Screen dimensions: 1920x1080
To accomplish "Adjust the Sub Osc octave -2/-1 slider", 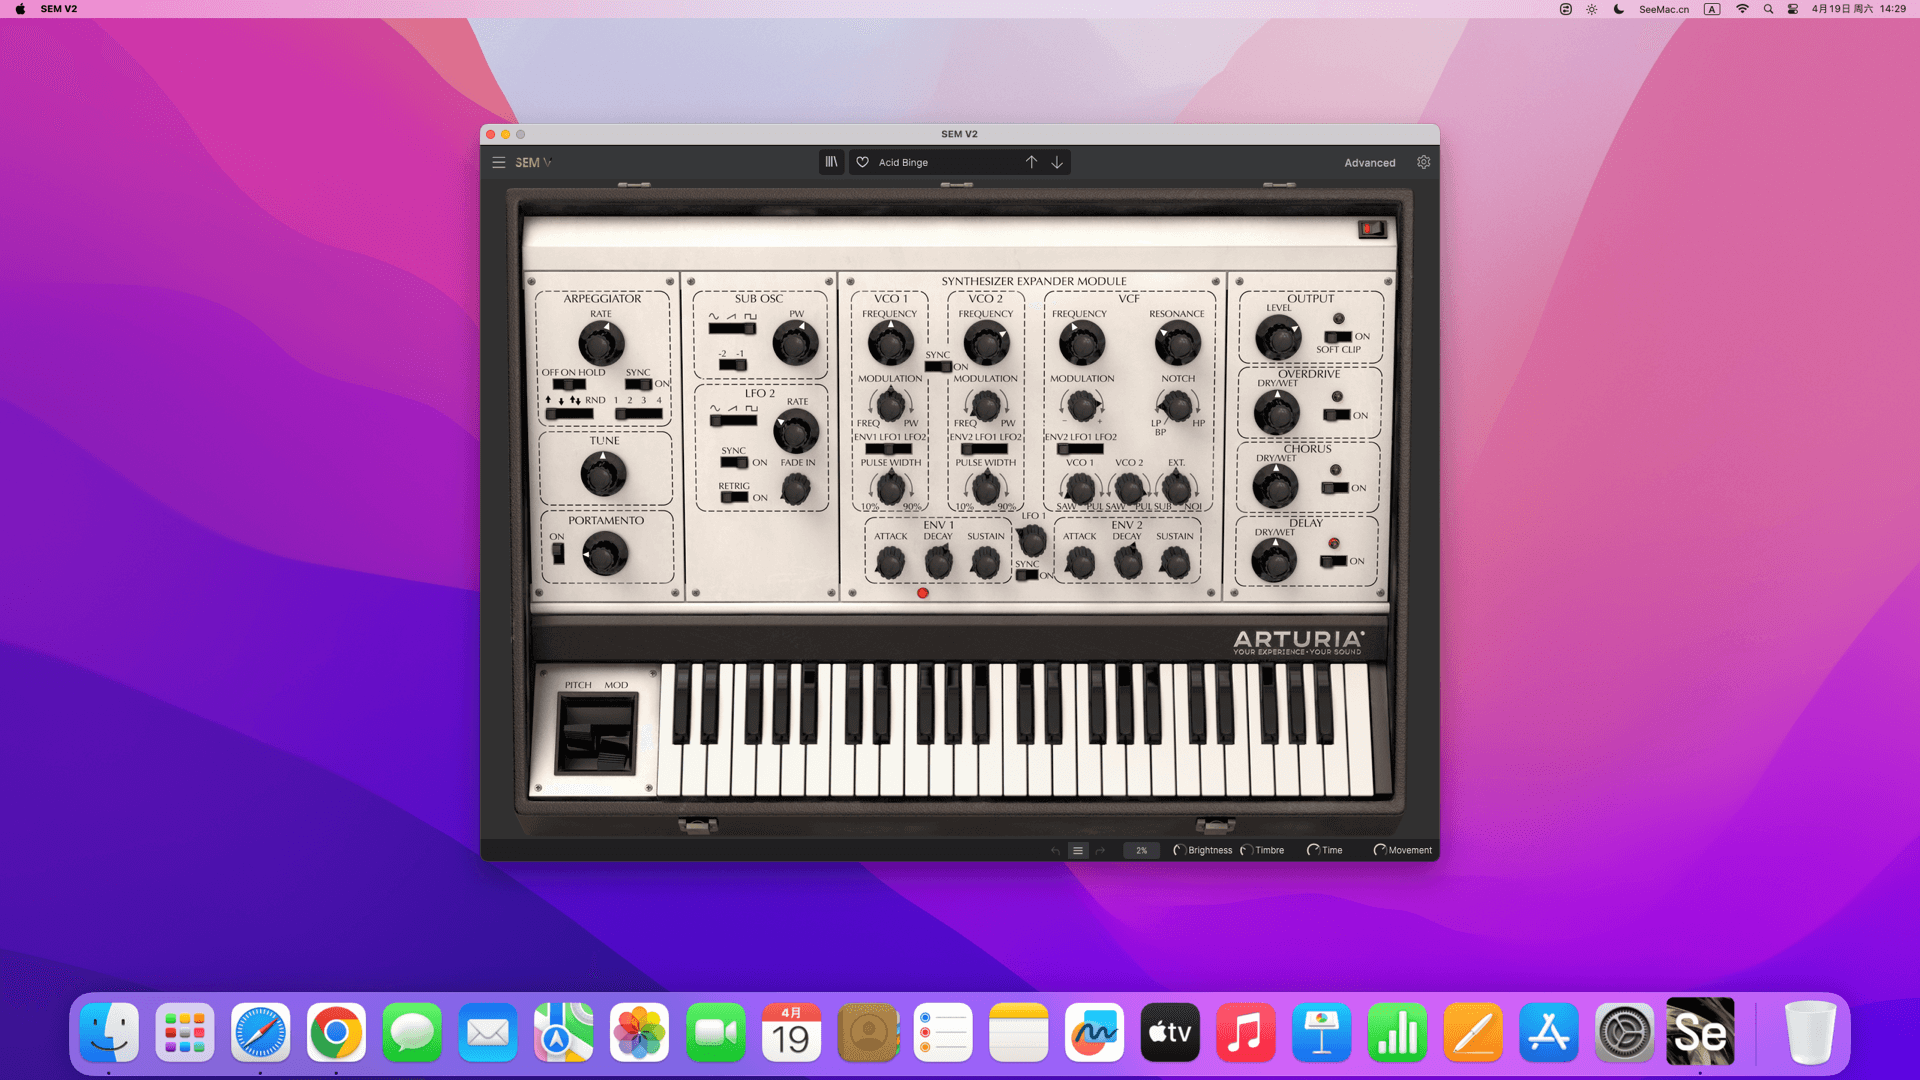I will click(732, 365).
